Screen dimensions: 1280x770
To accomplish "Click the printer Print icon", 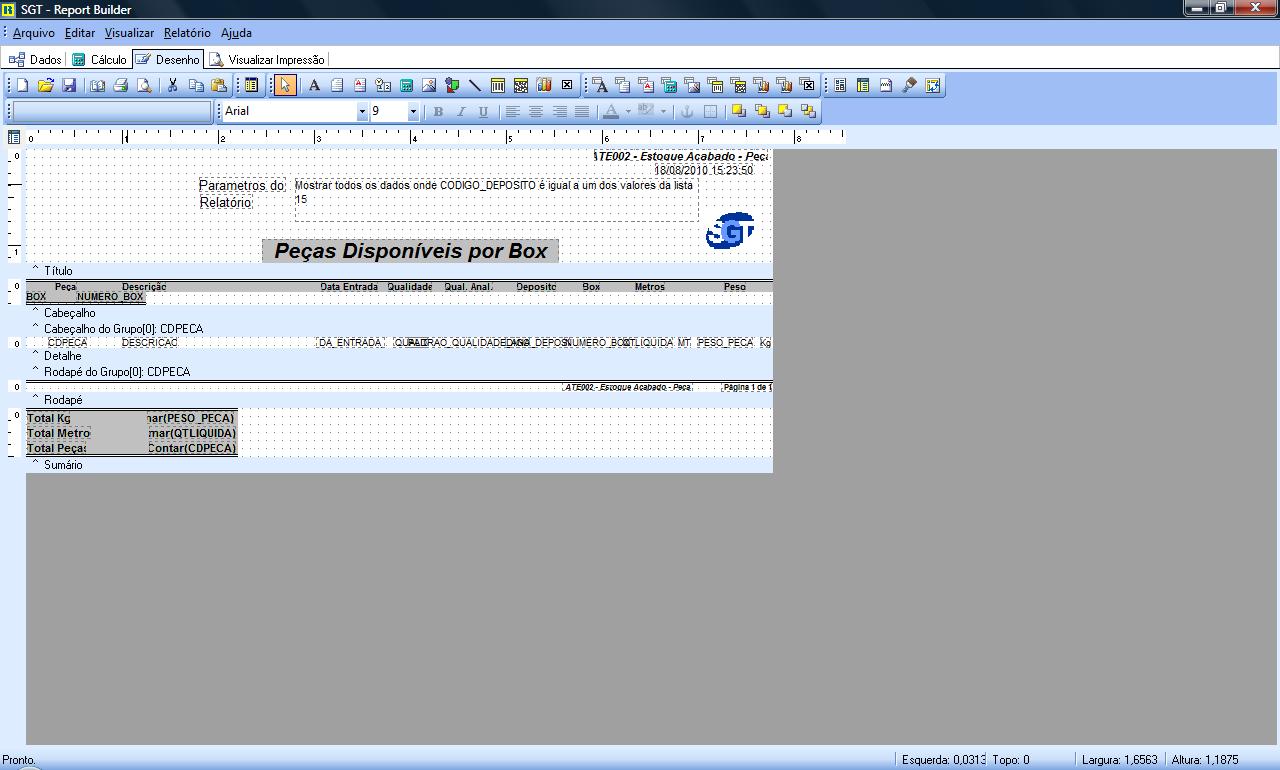I will (x=120, y=85).
